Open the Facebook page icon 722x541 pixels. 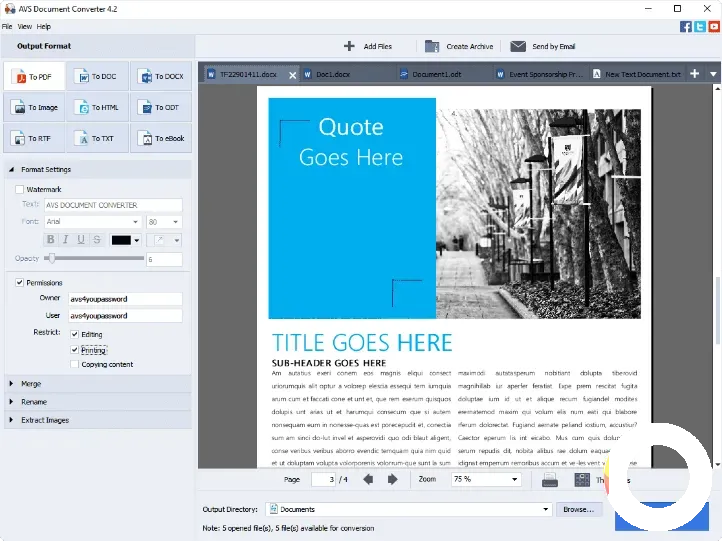(x=686, y=27)
